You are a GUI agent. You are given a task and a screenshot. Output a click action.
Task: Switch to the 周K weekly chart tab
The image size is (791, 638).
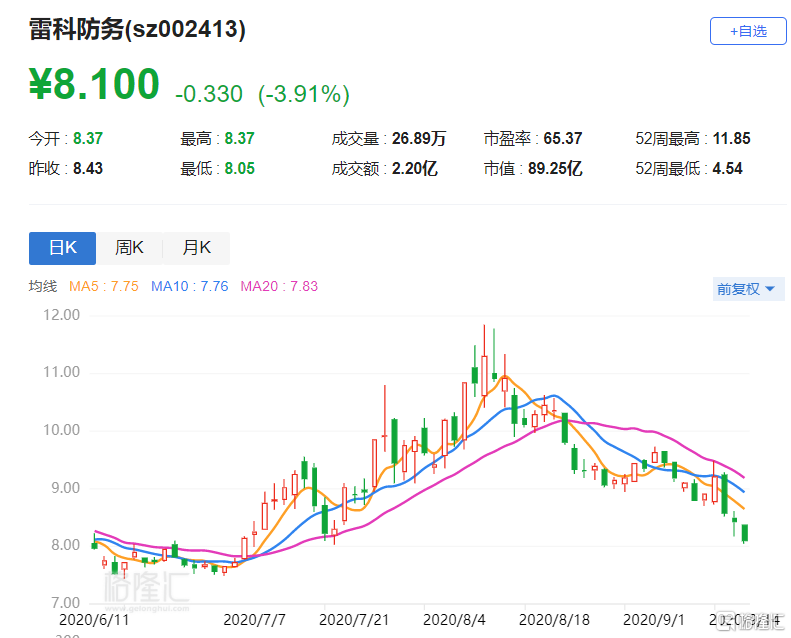[x=130, y=248]
